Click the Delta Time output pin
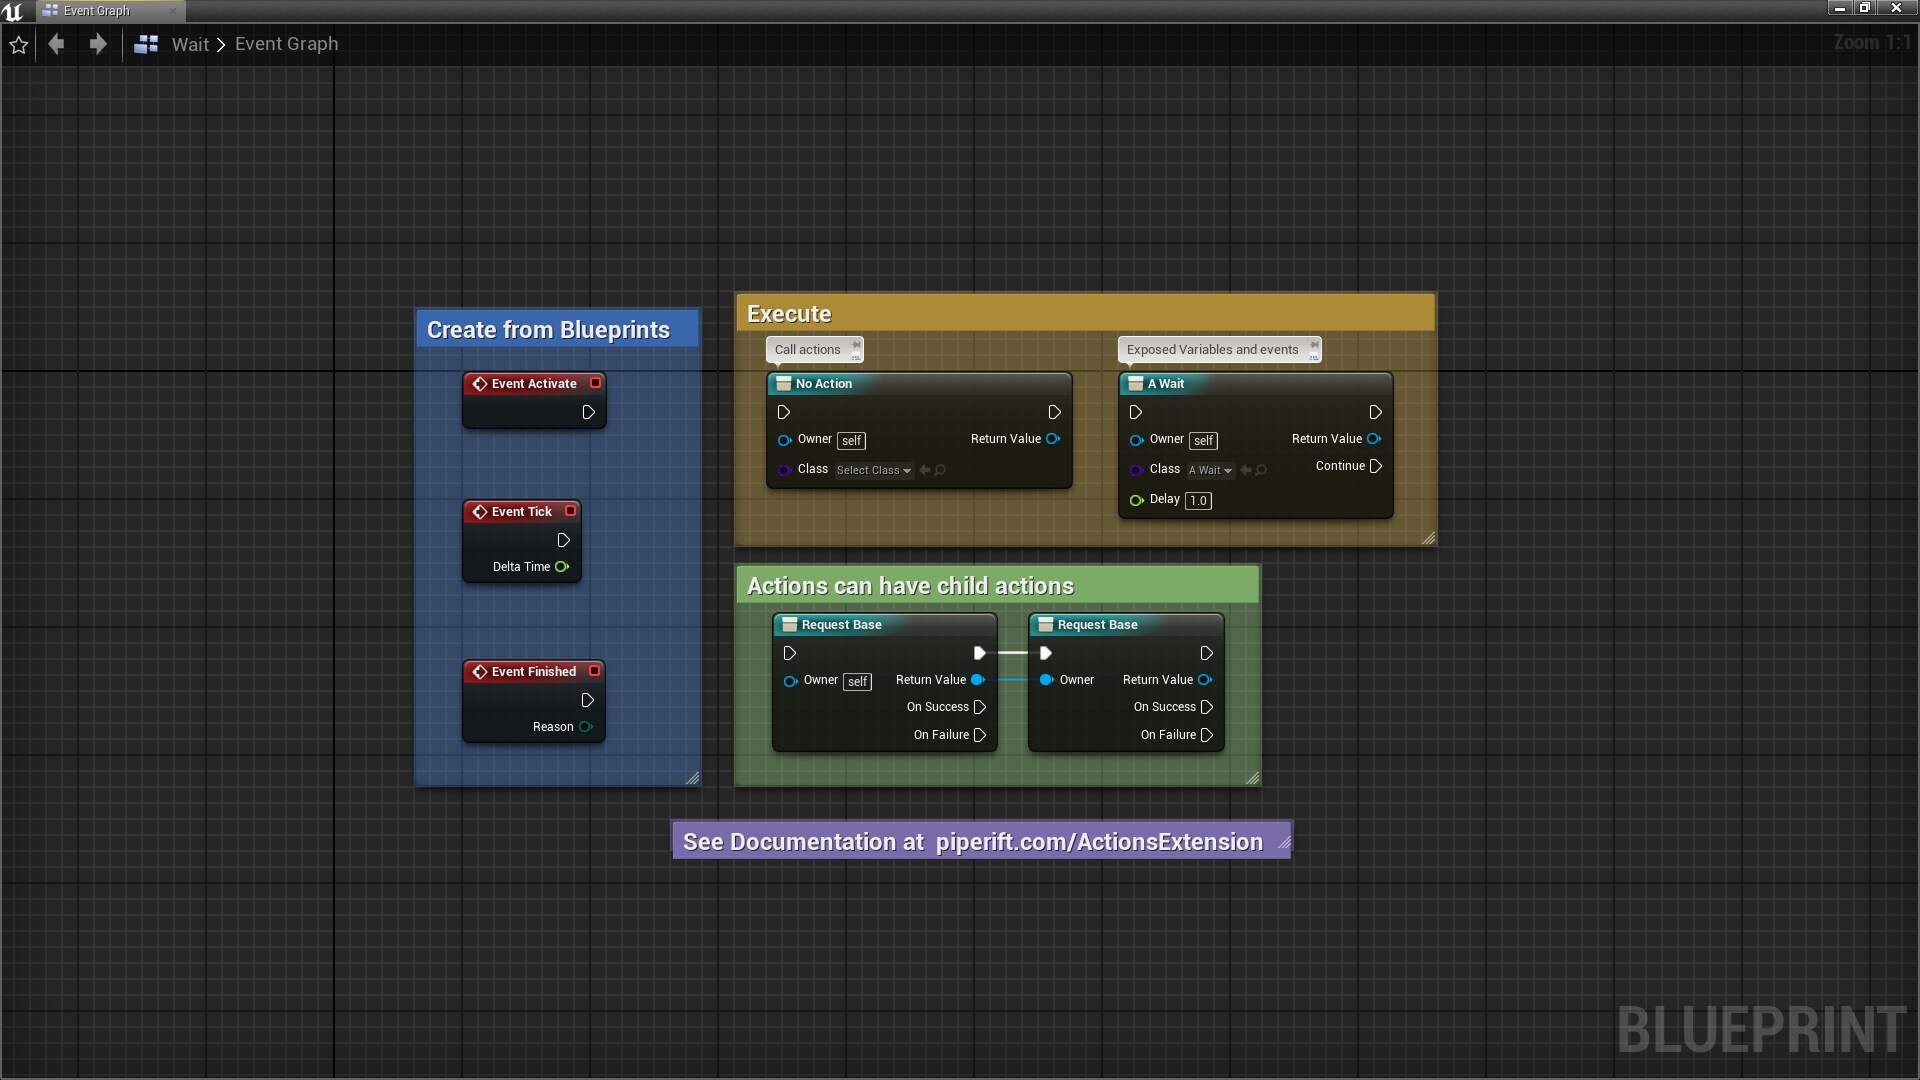 [x=562, y=567]
